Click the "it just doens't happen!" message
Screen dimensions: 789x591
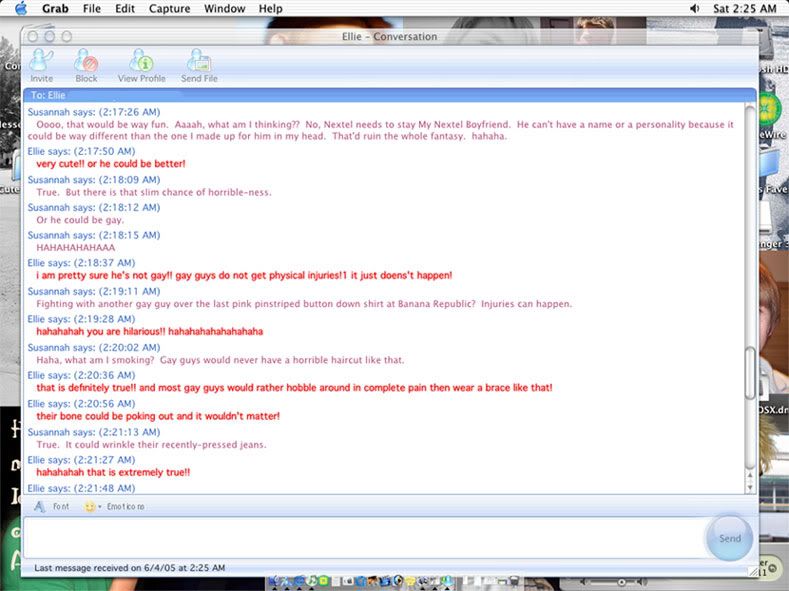tap(244, 275)
